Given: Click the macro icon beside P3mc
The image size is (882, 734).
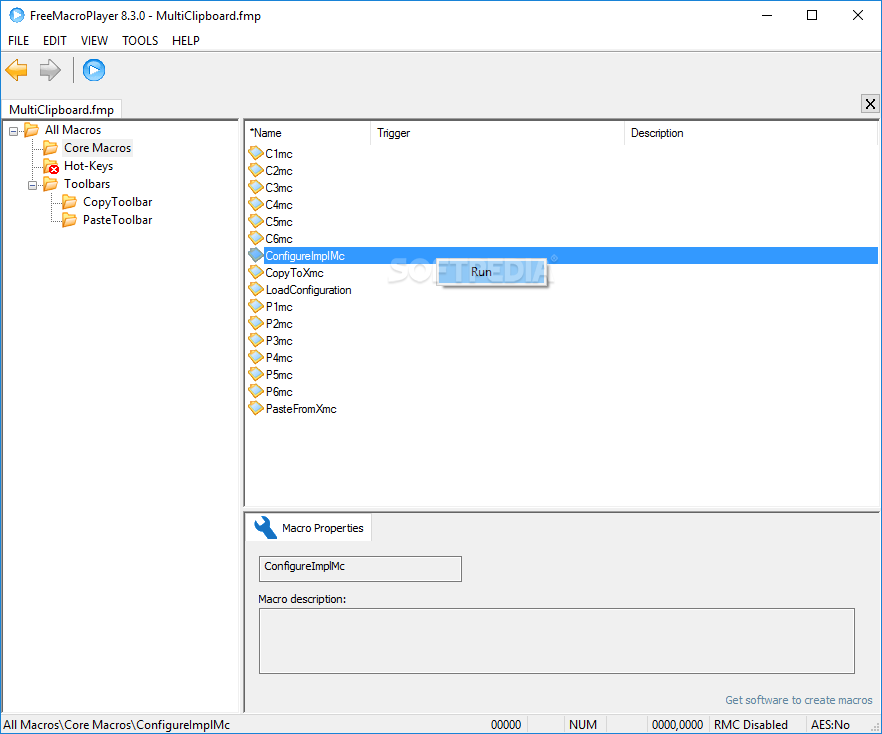Looking at the screenshot, I should pyautogui.click(x=256, y=340).
